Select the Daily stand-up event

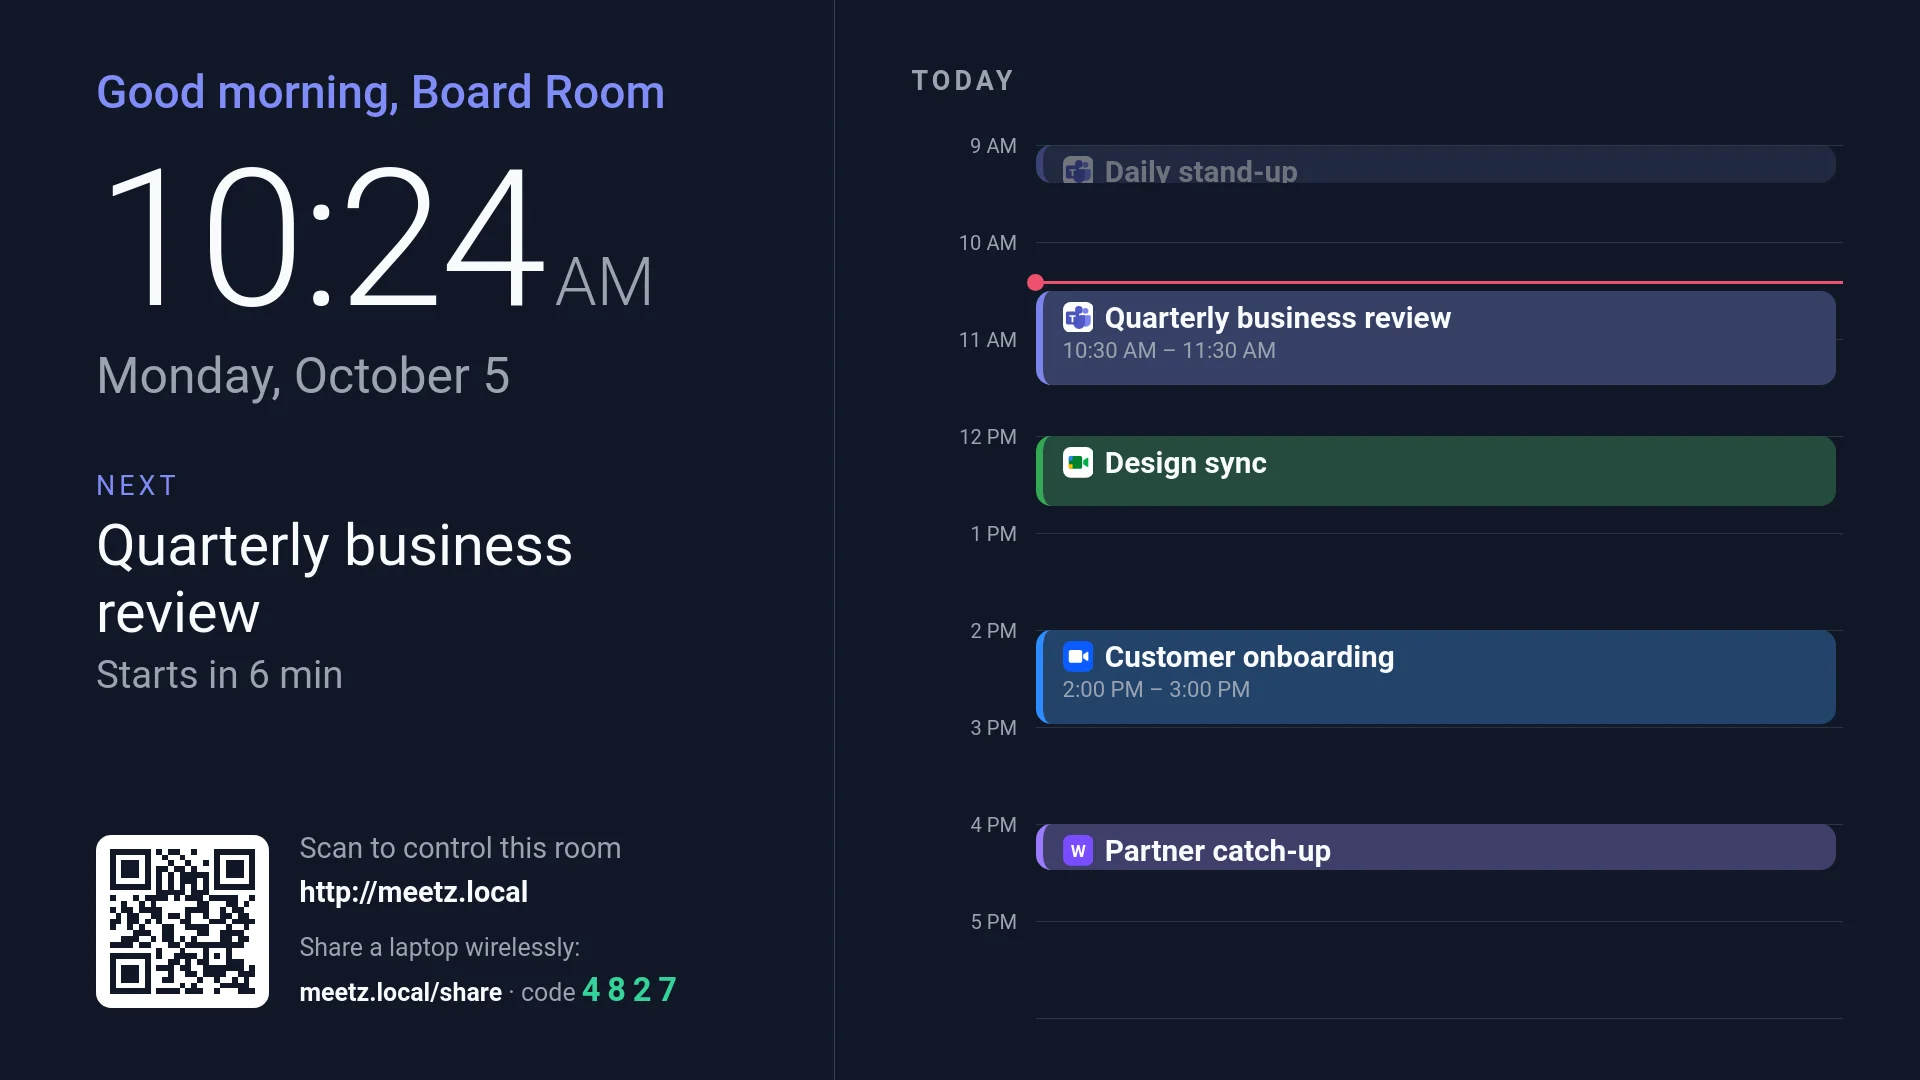pos(1436,164)
